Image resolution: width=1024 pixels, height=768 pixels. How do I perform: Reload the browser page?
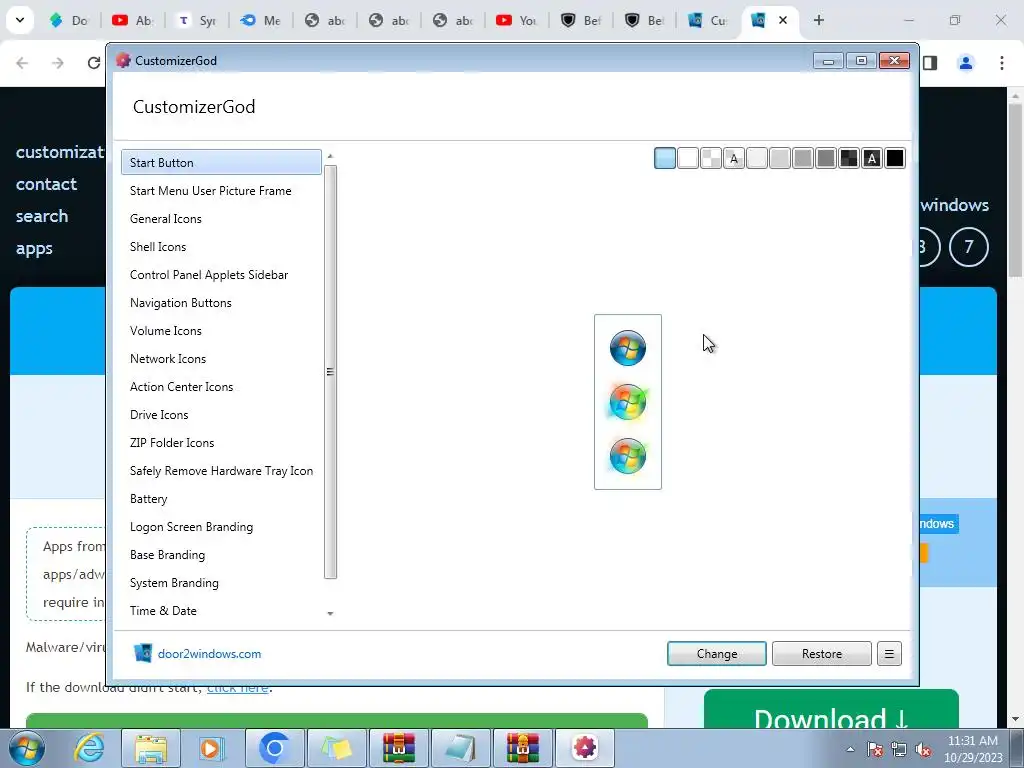tap(94, 63)
